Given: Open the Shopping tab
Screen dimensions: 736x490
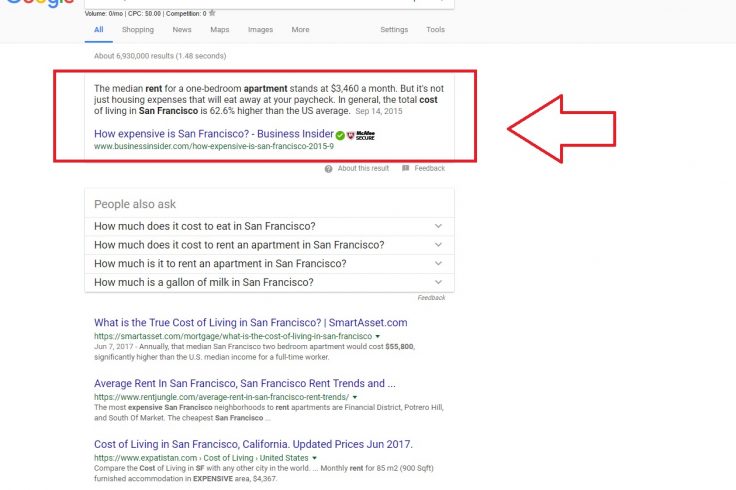Looking at the screenshot, I should tap(138, 30).
